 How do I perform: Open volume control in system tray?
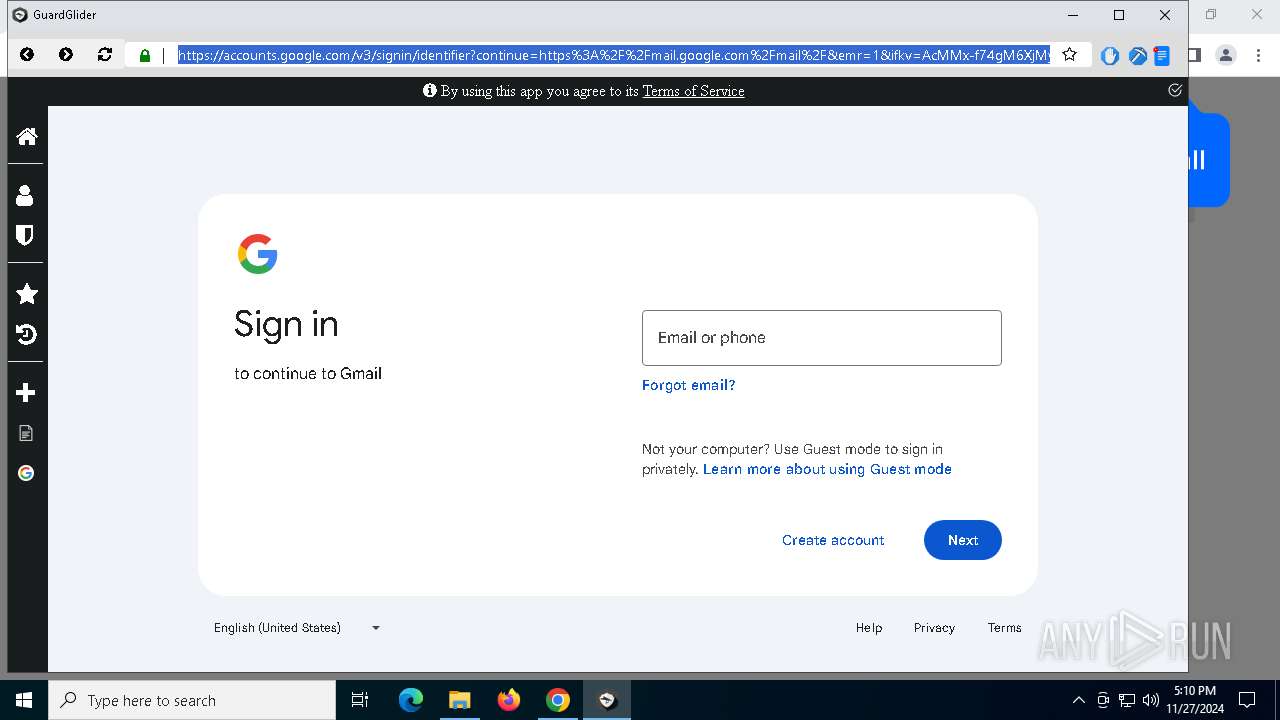point(1150,700)
